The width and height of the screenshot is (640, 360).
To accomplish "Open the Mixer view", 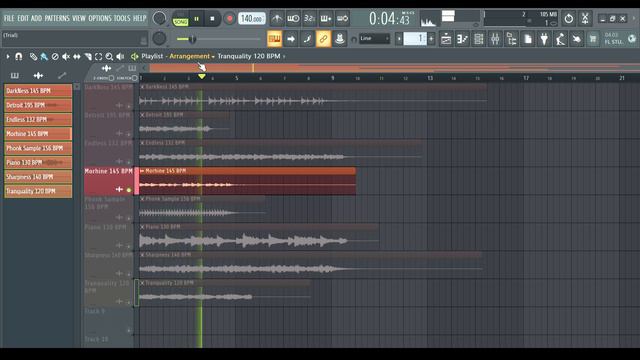I will 495,39.
